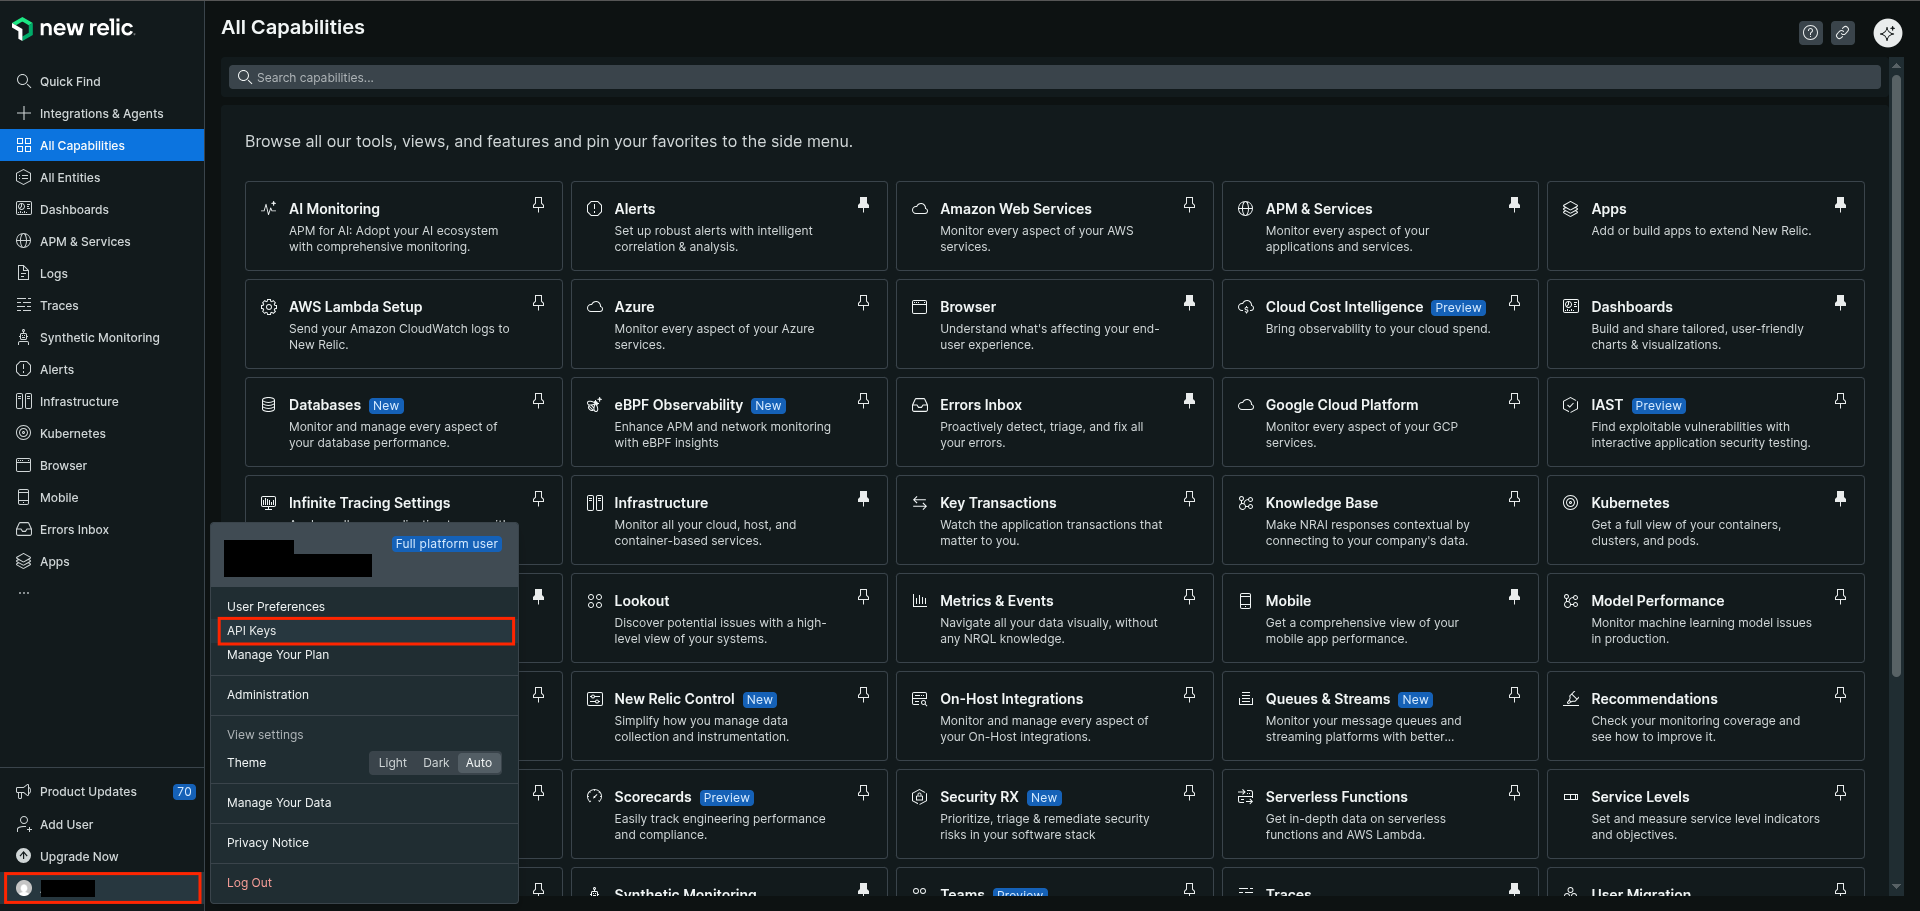Click the help question mark icon

click(1810, 33)
